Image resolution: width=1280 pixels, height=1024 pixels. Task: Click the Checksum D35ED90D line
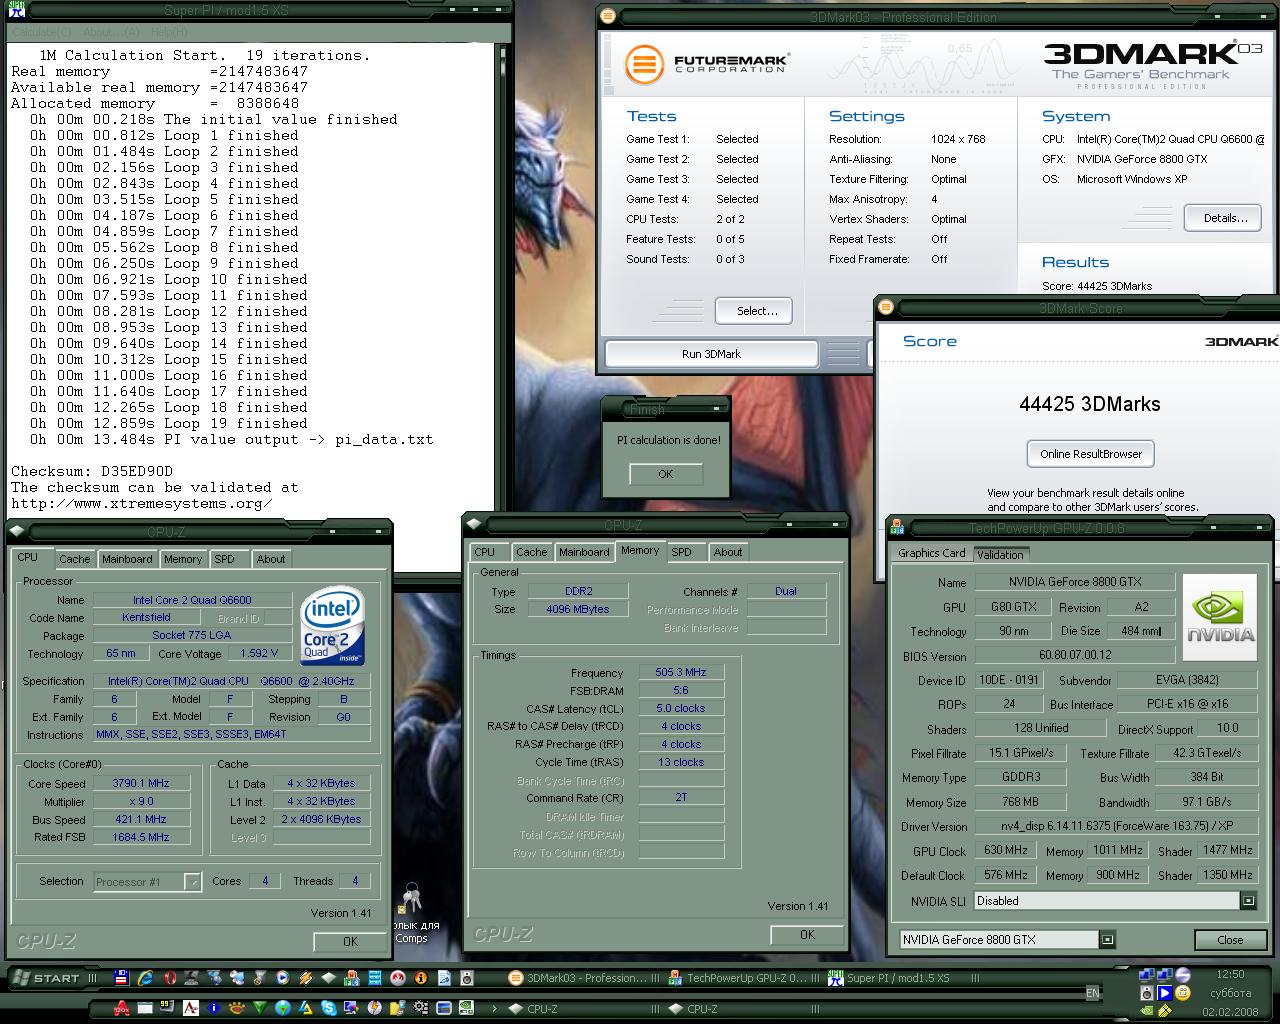point(92,471)
